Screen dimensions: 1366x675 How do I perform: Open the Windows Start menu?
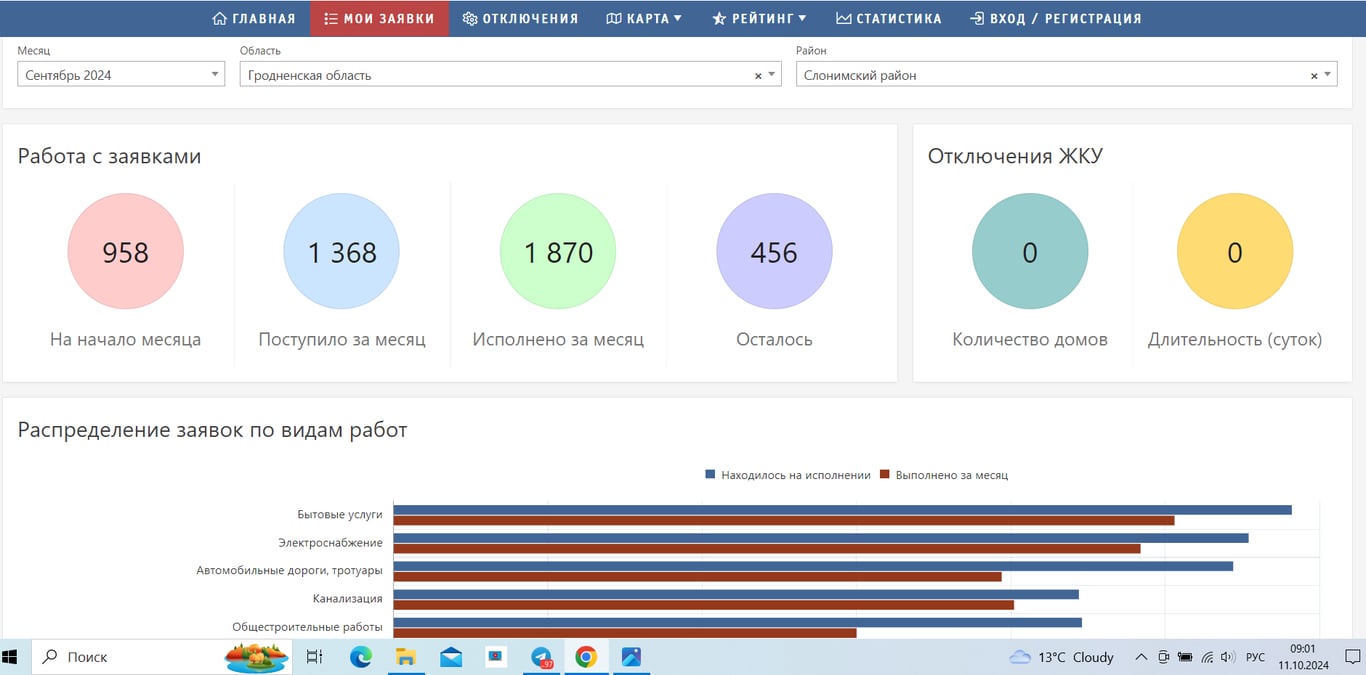(11, 657)
